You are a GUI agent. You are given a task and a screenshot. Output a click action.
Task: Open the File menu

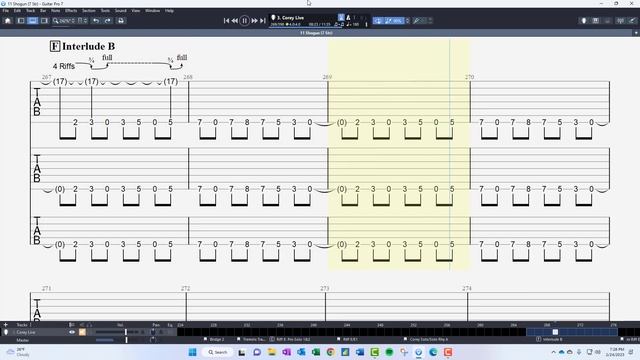pyautogui.click(x=6, y=11)
